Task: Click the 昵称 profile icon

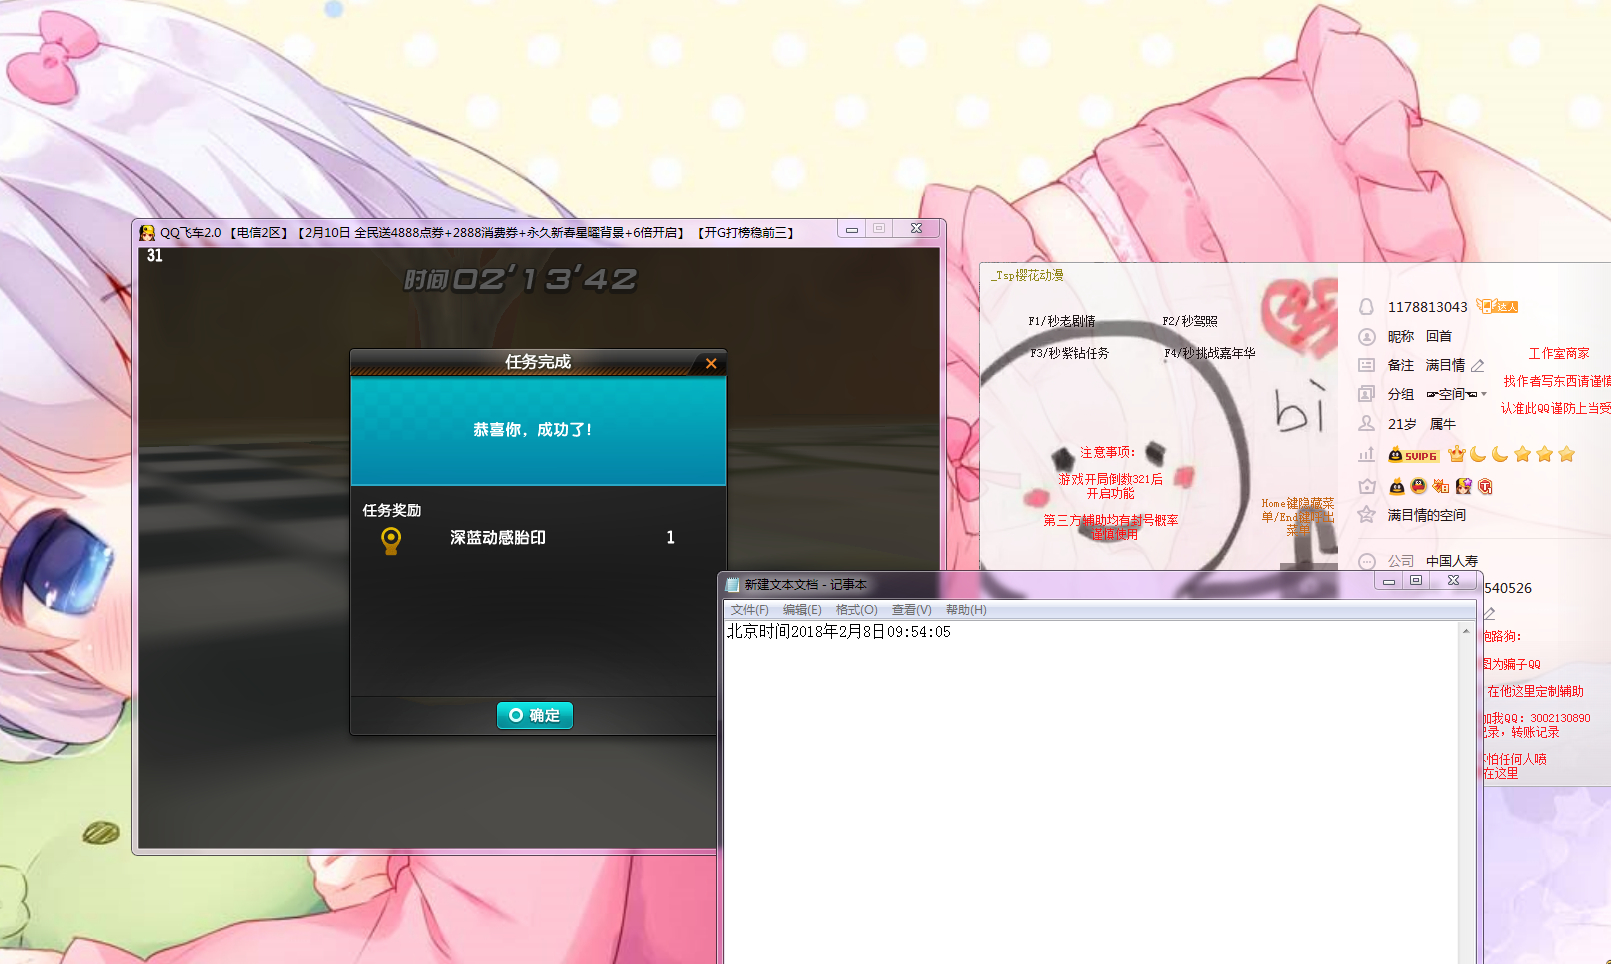Action: (1366, 336)
